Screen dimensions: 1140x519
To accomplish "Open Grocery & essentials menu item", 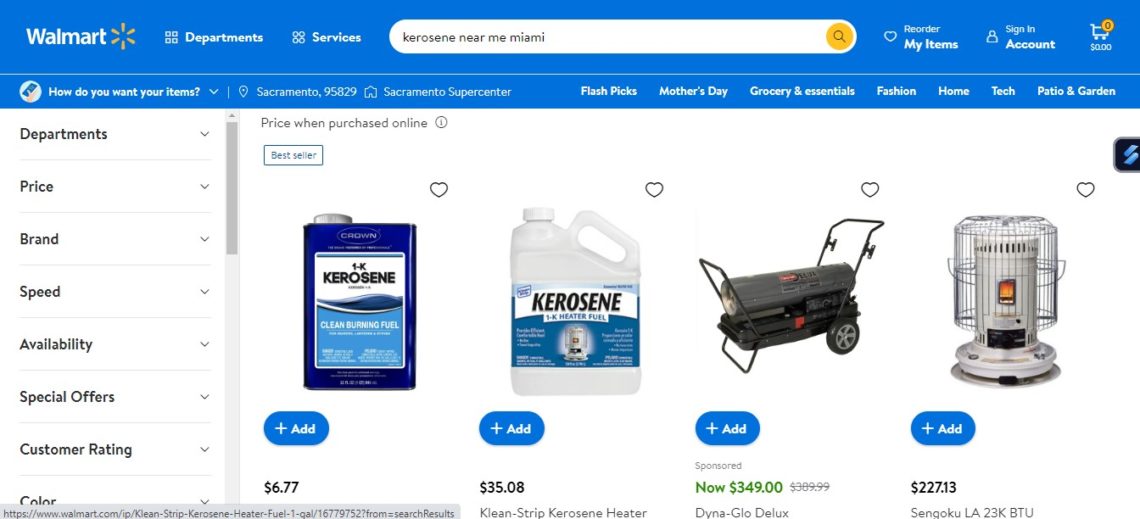I will point(802,91).
